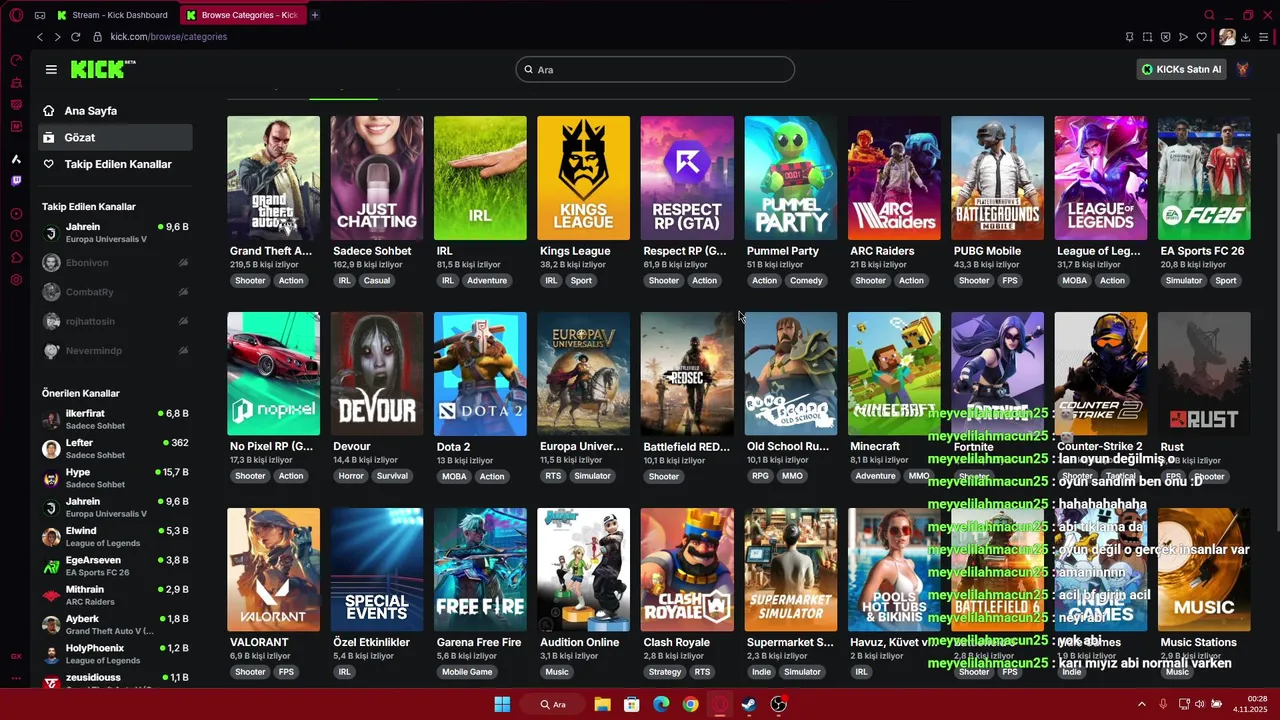1280x720 pixels.
Task: Click RTS tag under Europa Universalis
Action: pyautogui.click(x=553, y=476)
